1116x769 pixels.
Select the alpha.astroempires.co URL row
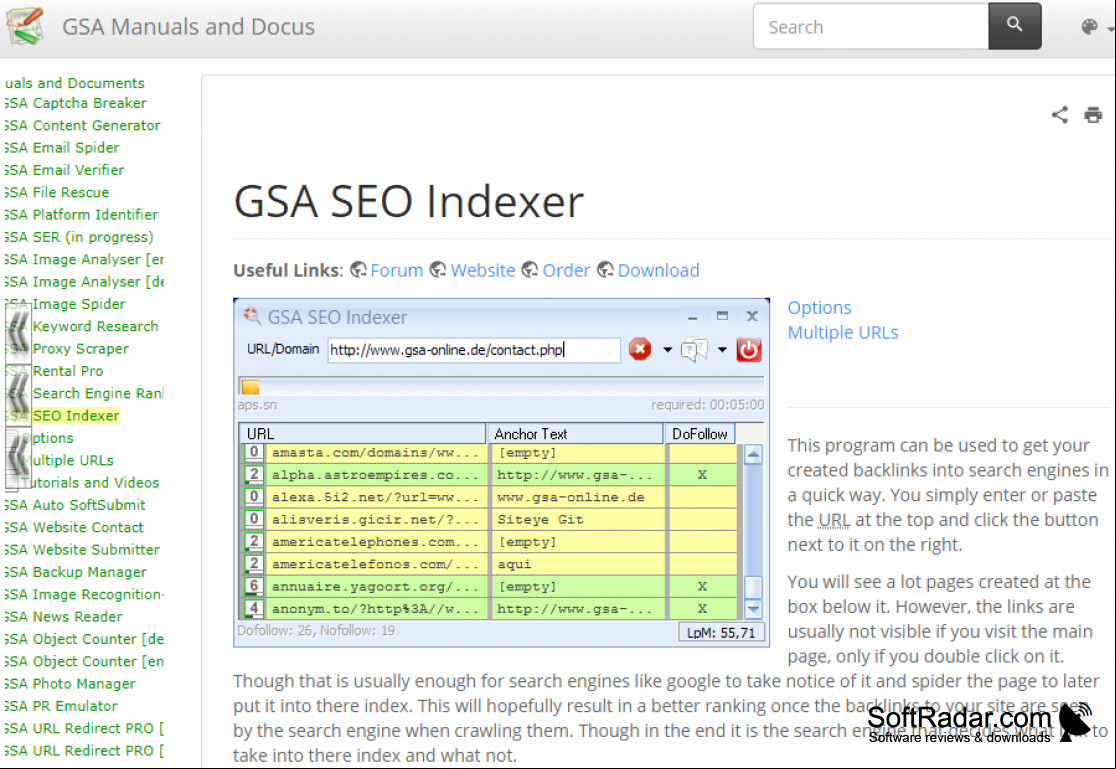(x=490, y=475)
